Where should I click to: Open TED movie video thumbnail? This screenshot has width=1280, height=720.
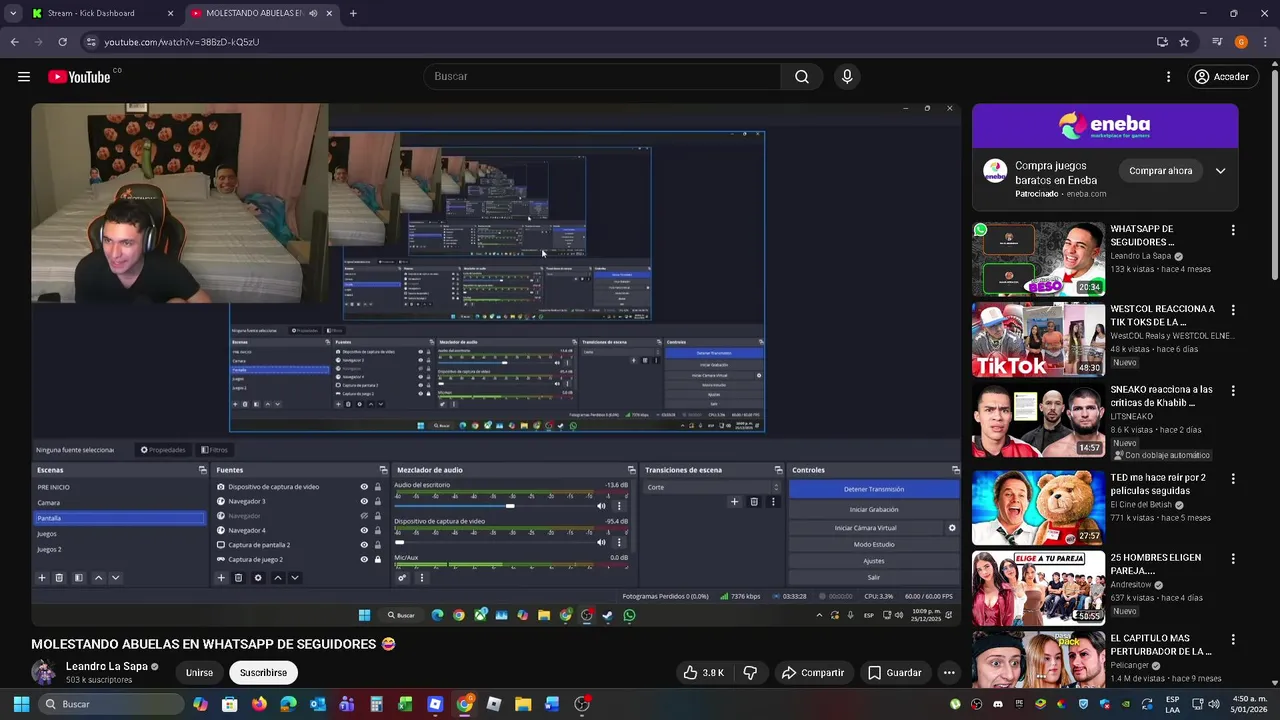coord(1038,508)
